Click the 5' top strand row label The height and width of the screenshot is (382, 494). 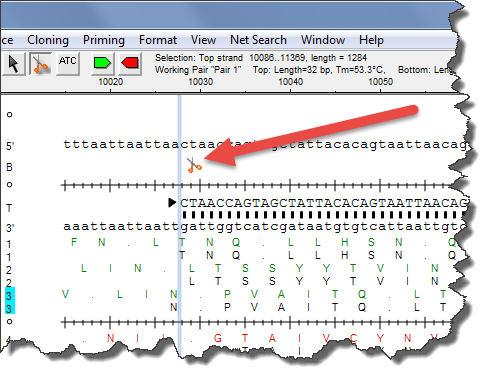pos(10,146)
